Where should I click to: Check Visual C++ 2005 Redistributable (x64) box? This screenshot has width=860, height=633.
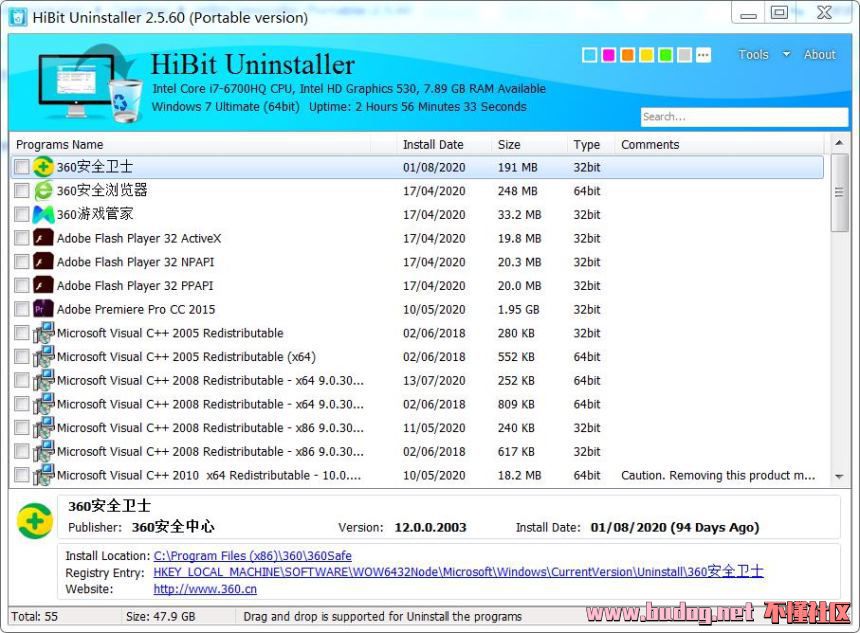pyautogui.click(x=21, y=356)
